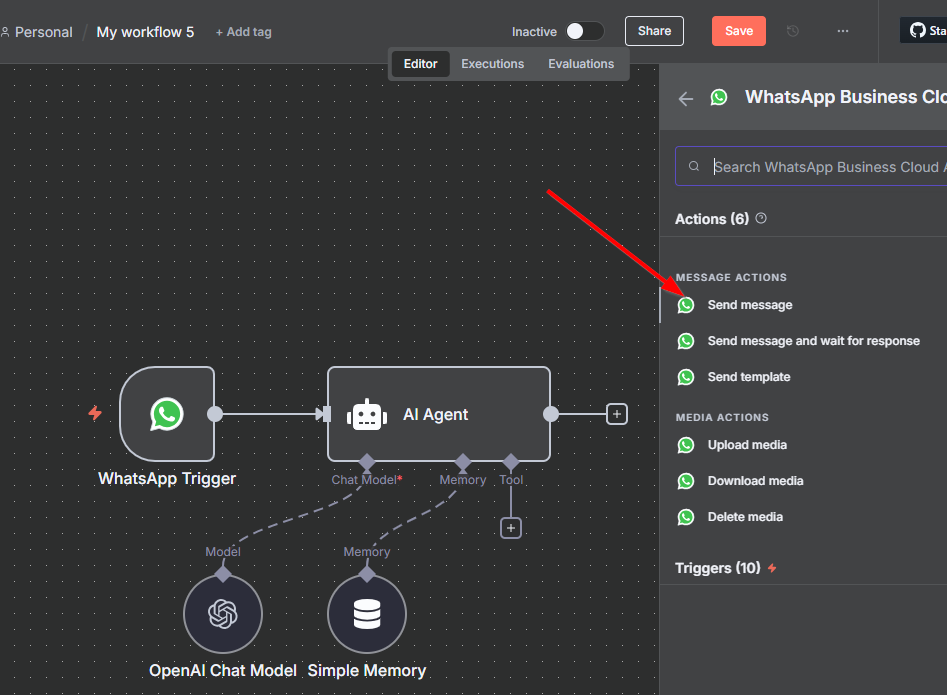Viewport: 947px width, 695px height.
Task: Click the WhatsApp icon beside Delete media
Action: [686, 517]
